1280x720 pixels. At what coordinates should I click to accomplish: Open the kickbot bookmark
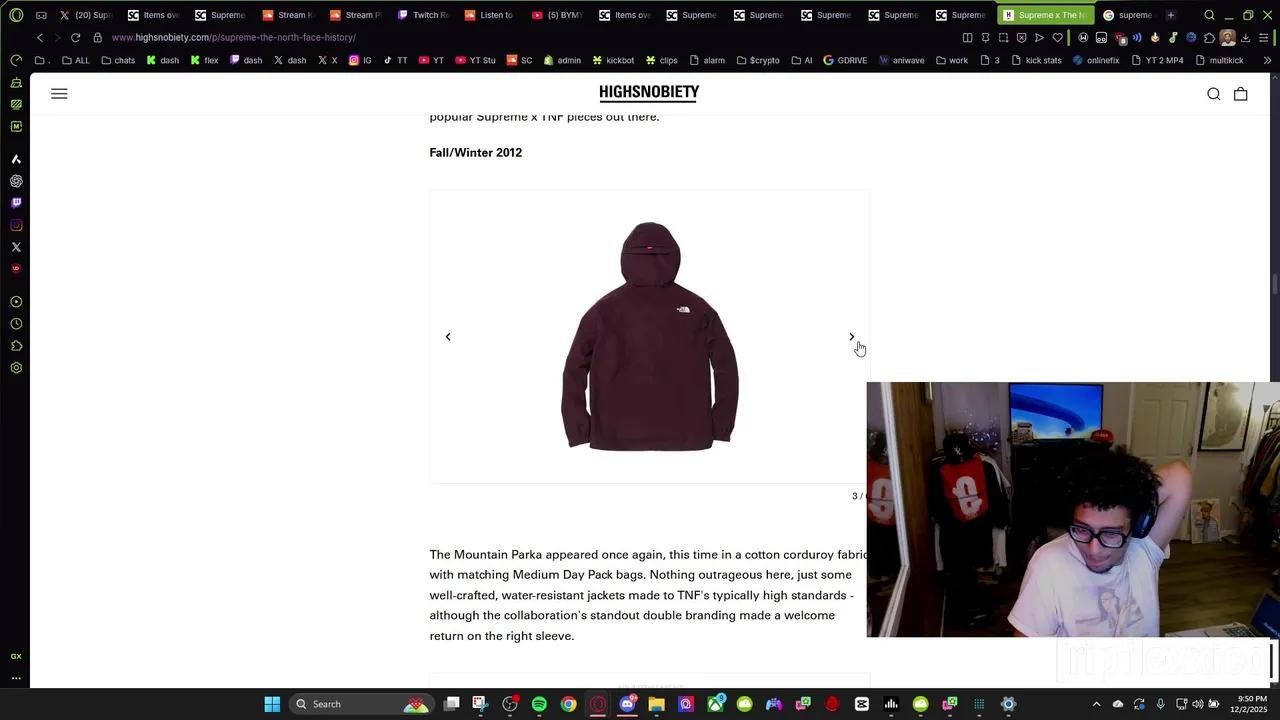[612, 60]
